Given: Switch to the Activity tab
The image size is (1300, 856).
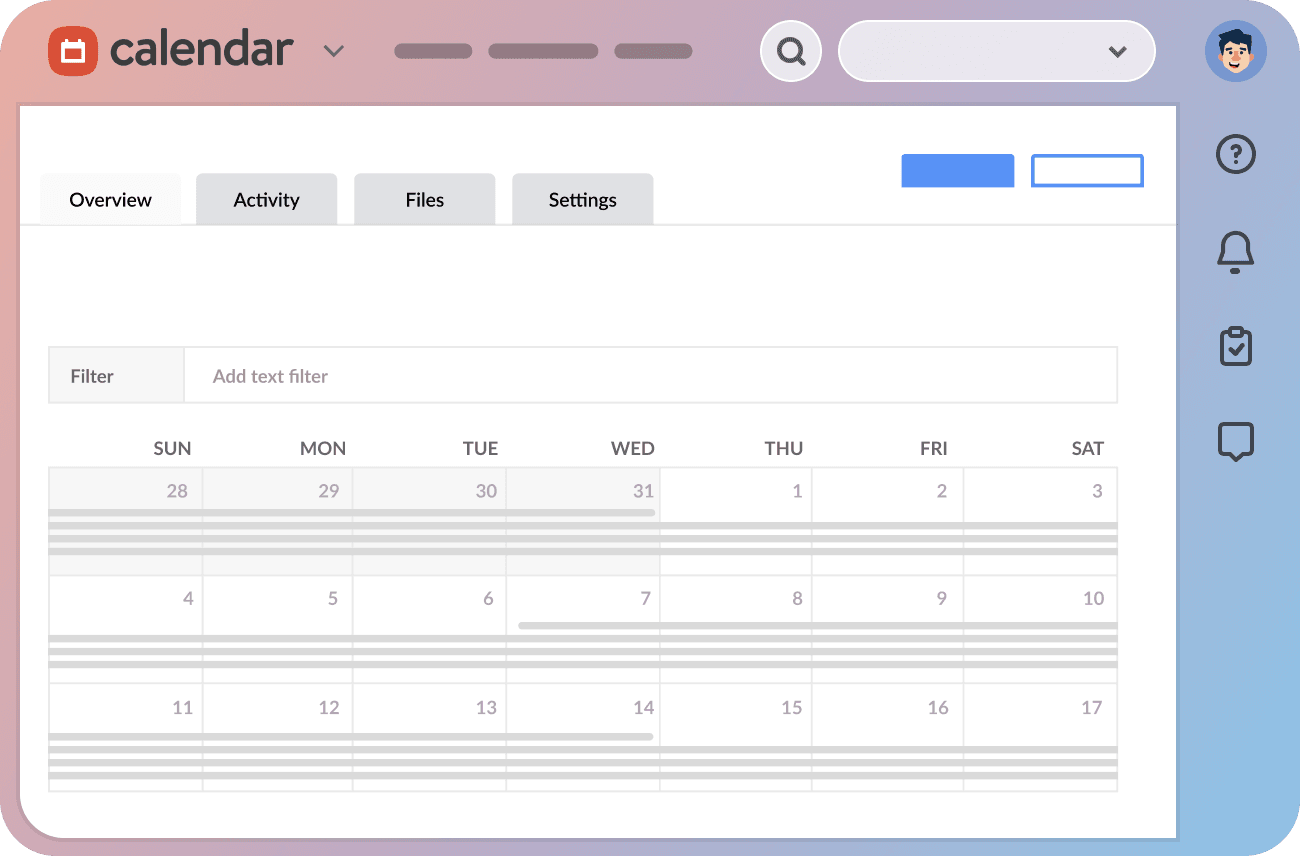Looking at the screenshot, I should (266, 199).
